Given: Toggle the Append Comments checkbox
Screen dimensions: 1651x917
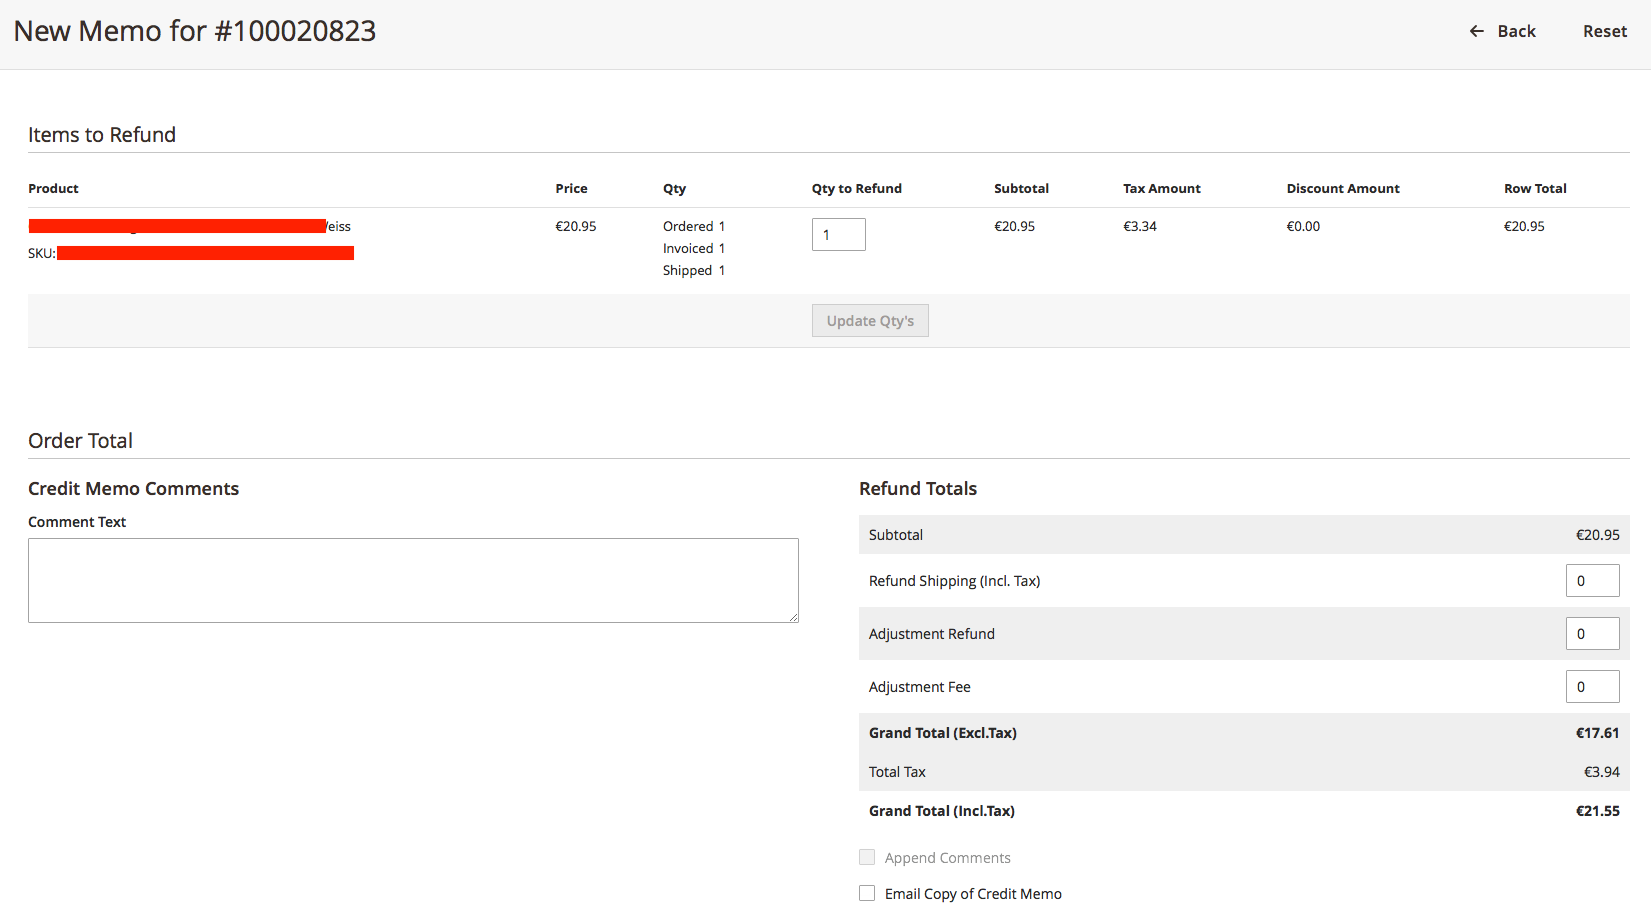Looking at the screenshot, I should pos(866,857).
